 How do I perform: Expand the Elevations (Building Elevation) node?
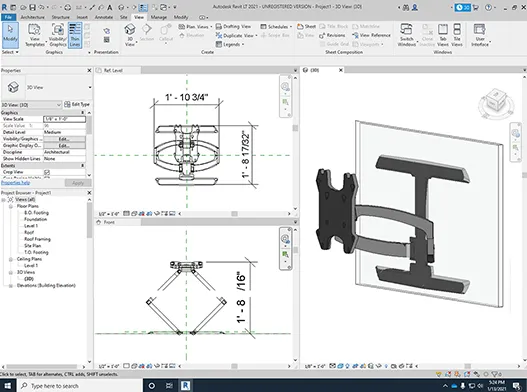click(x=11, y=286)
